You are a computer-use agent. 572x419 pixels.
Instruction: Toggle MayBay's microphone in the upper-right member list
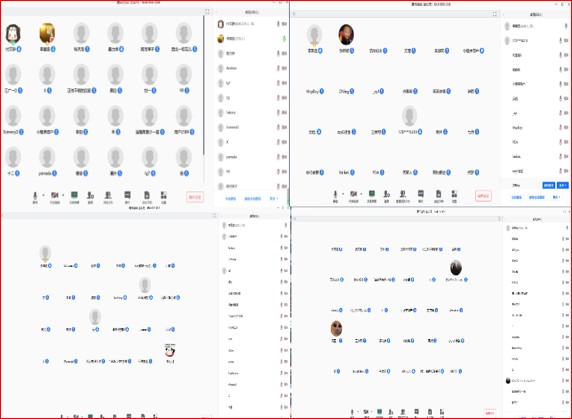[x=561, y=128]
